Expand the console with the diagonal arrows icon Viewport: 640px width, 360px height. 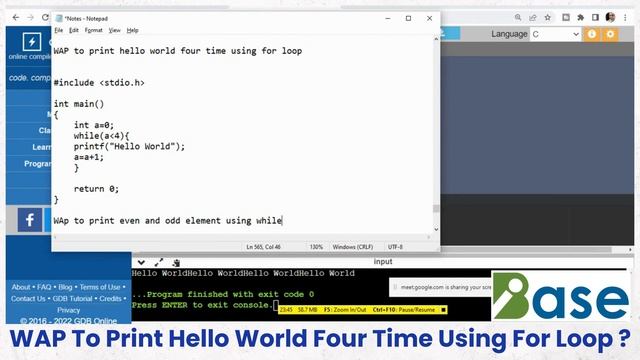click(x=159, y=262)
